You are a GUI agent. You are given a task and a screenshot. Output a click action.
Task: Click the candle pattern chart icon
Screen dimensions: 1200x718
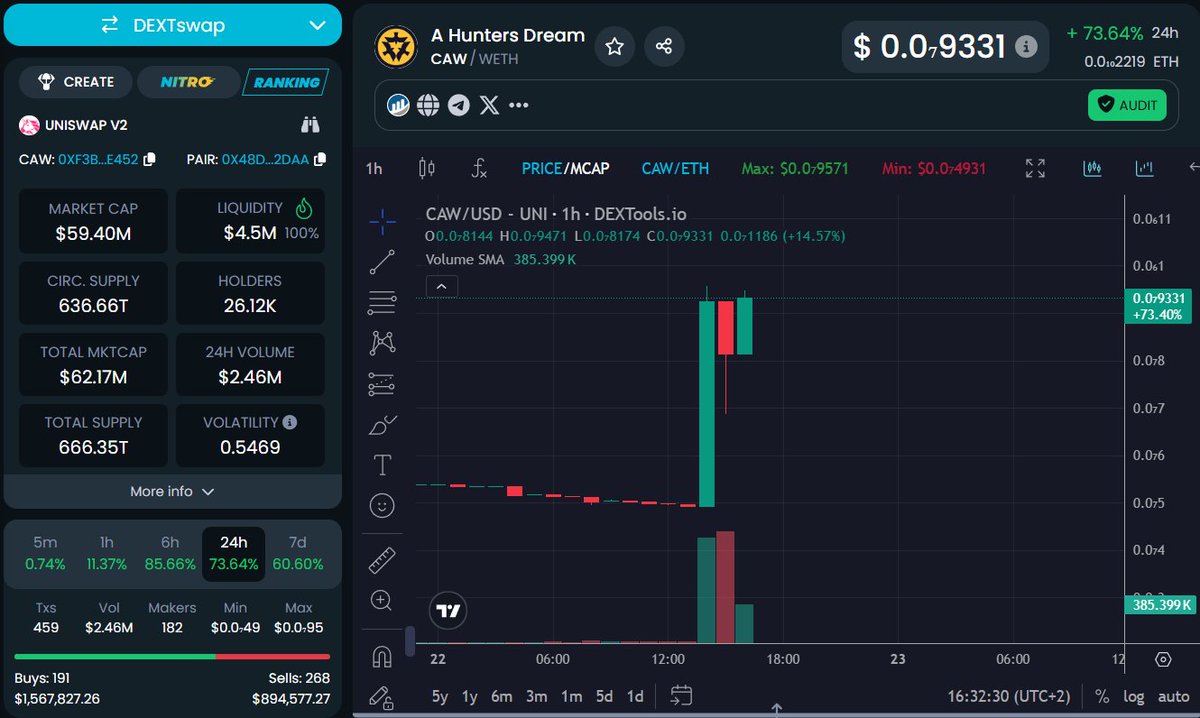1092,168
